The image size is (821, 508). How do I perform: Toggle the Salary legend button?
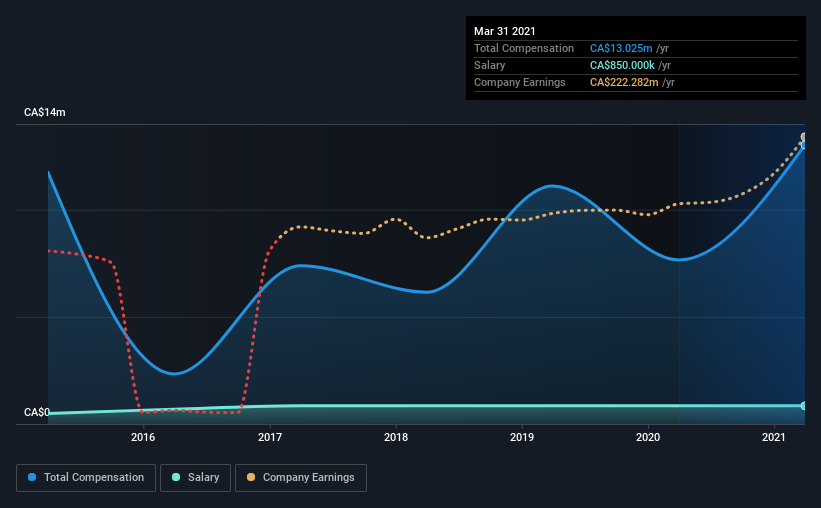(x=195, y=478)
